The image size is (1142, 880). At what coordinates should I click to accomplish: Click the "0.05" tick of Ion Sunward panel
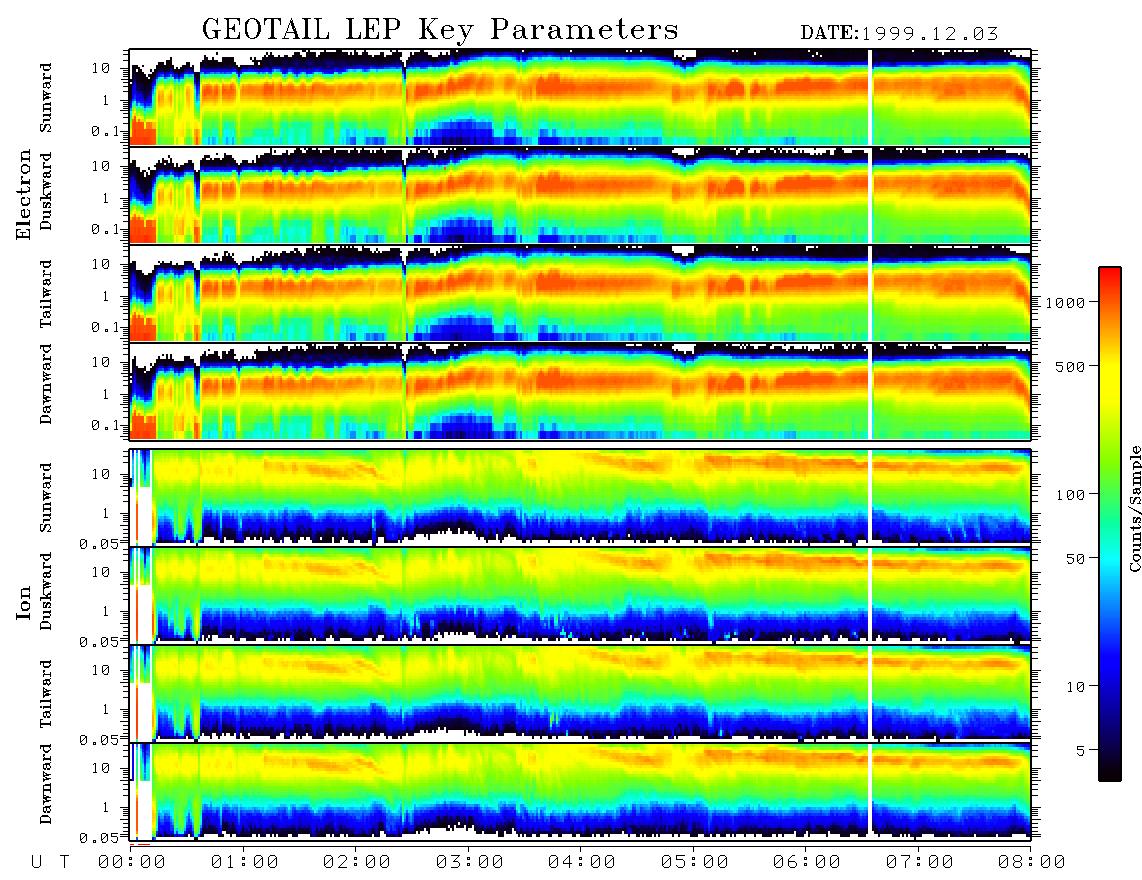[x=100, y=543]
